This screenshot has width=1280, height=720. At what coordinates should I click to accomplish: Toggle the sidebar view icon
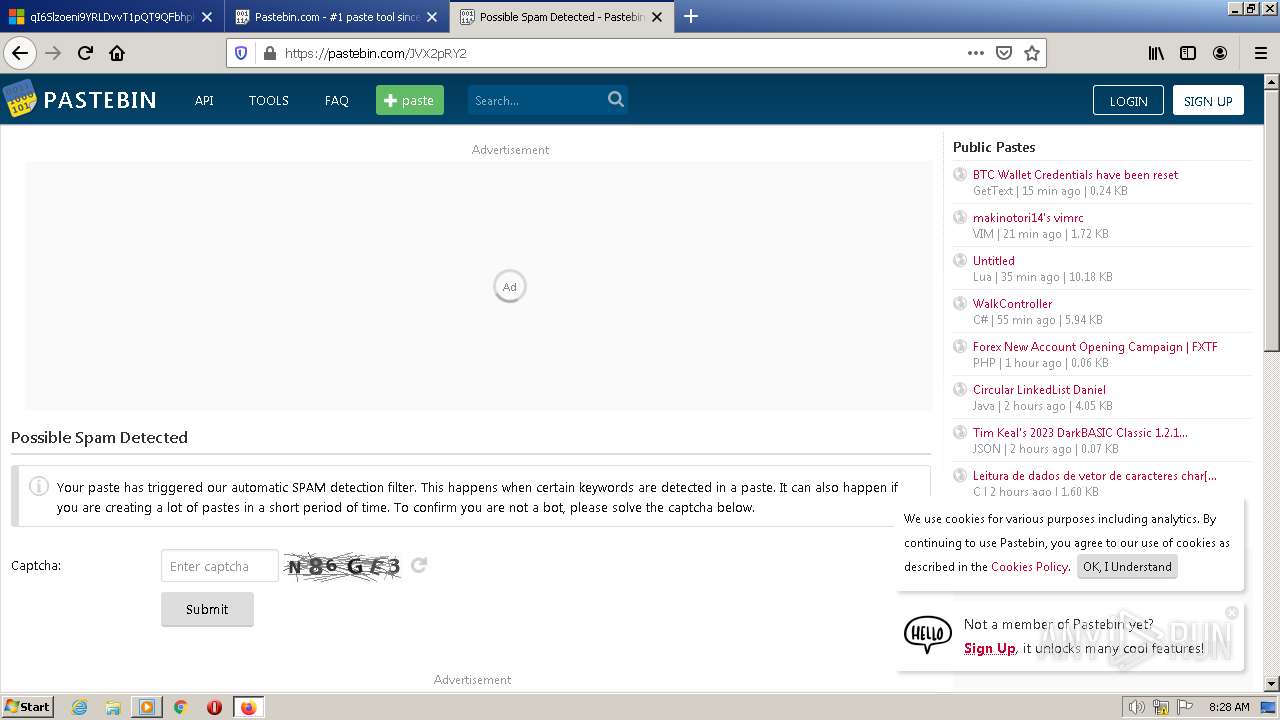click(x=1188, y=53)
